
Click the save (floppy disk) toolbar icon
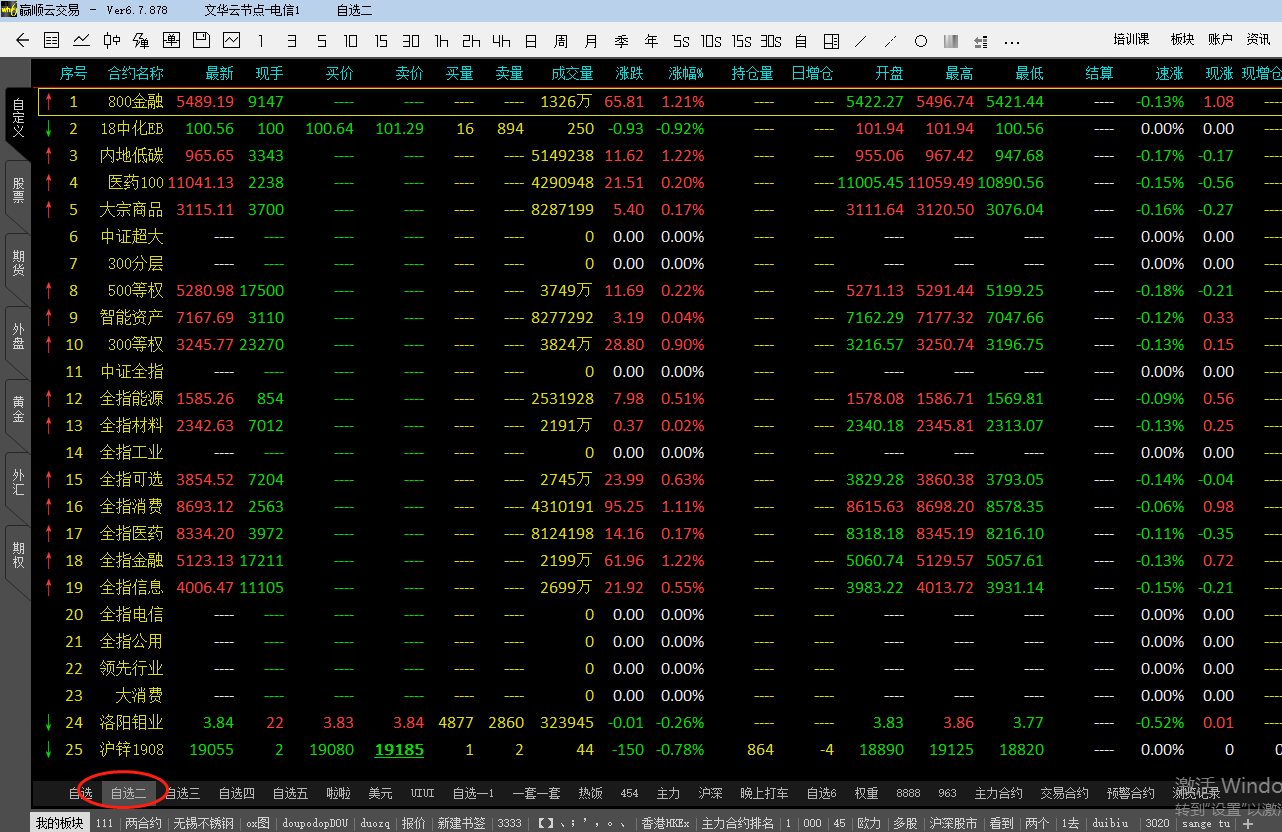click(201, 41)
